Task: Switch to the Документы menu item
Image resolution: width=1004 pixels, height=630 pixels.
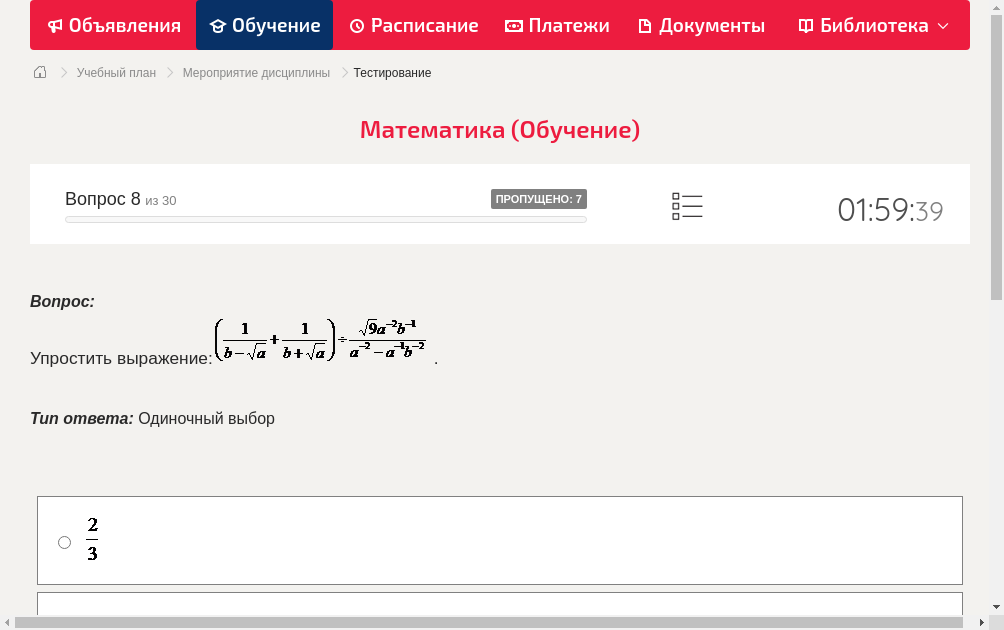Action: 701,25
